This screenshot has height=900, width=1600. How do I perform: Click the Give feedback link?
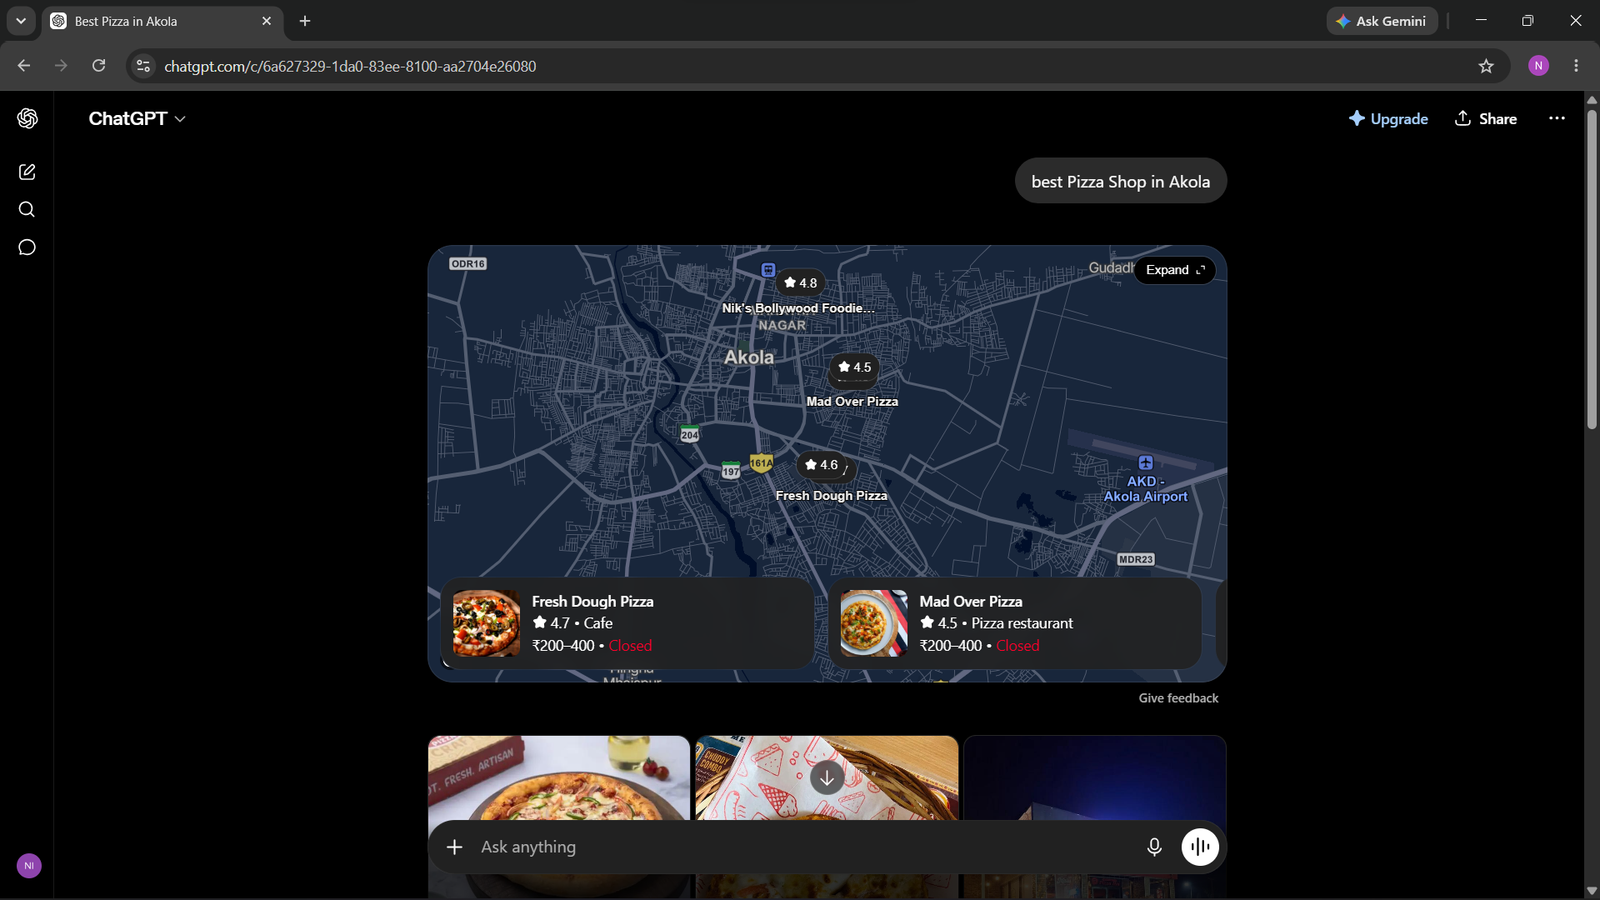(x=1178, y=698)
